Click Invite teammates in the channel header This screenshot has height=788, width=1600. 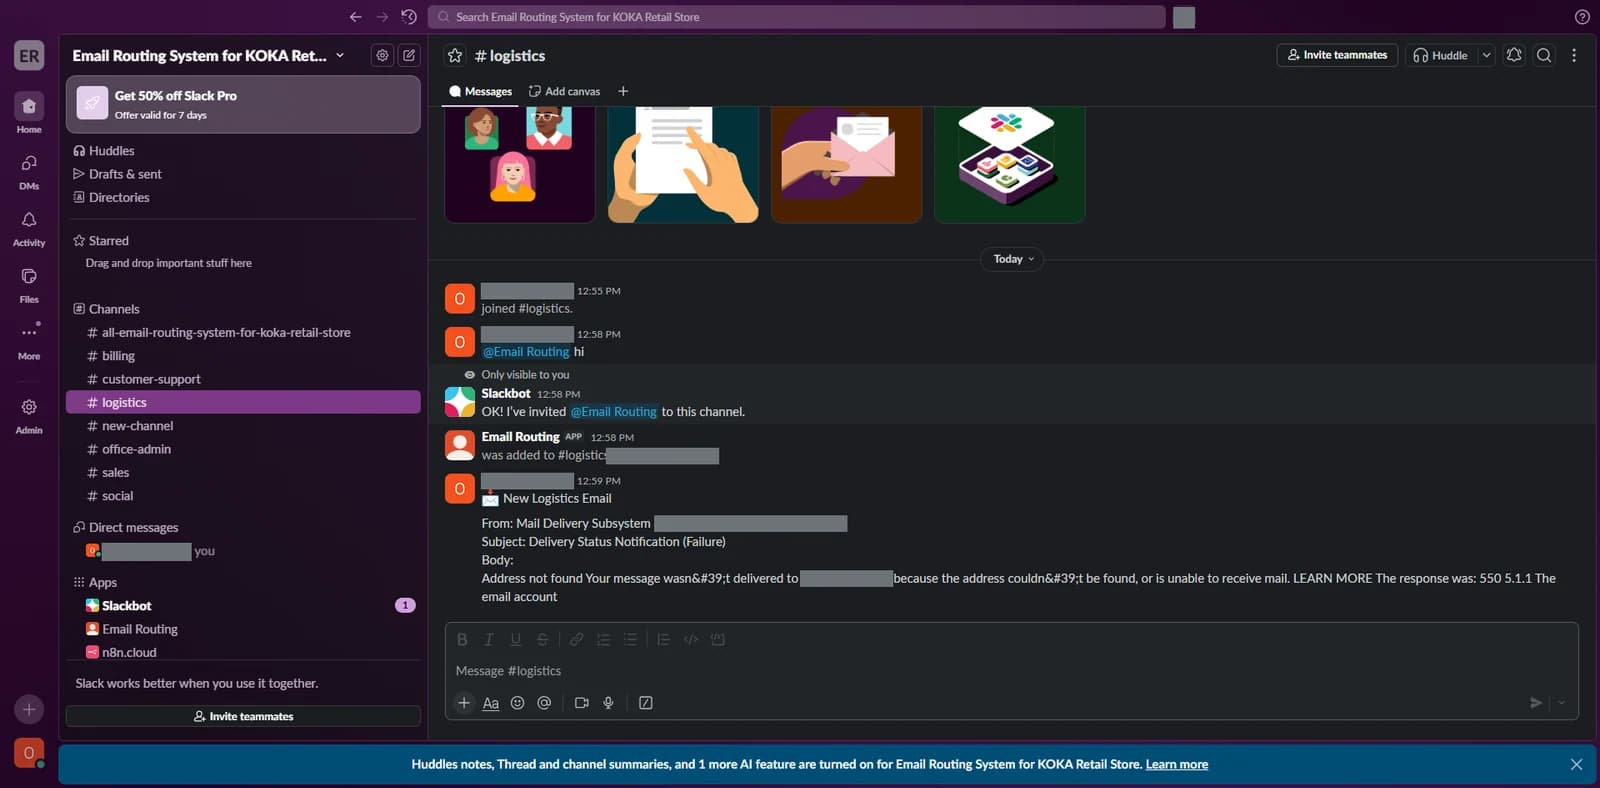1337,55
